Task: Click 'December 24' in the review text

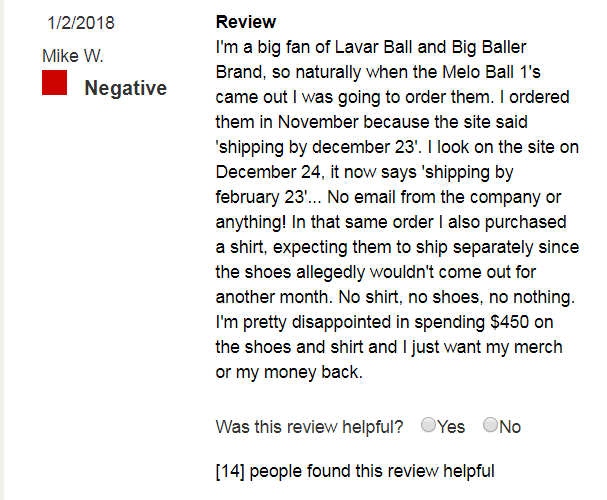Action: click(x=268, y=172)
